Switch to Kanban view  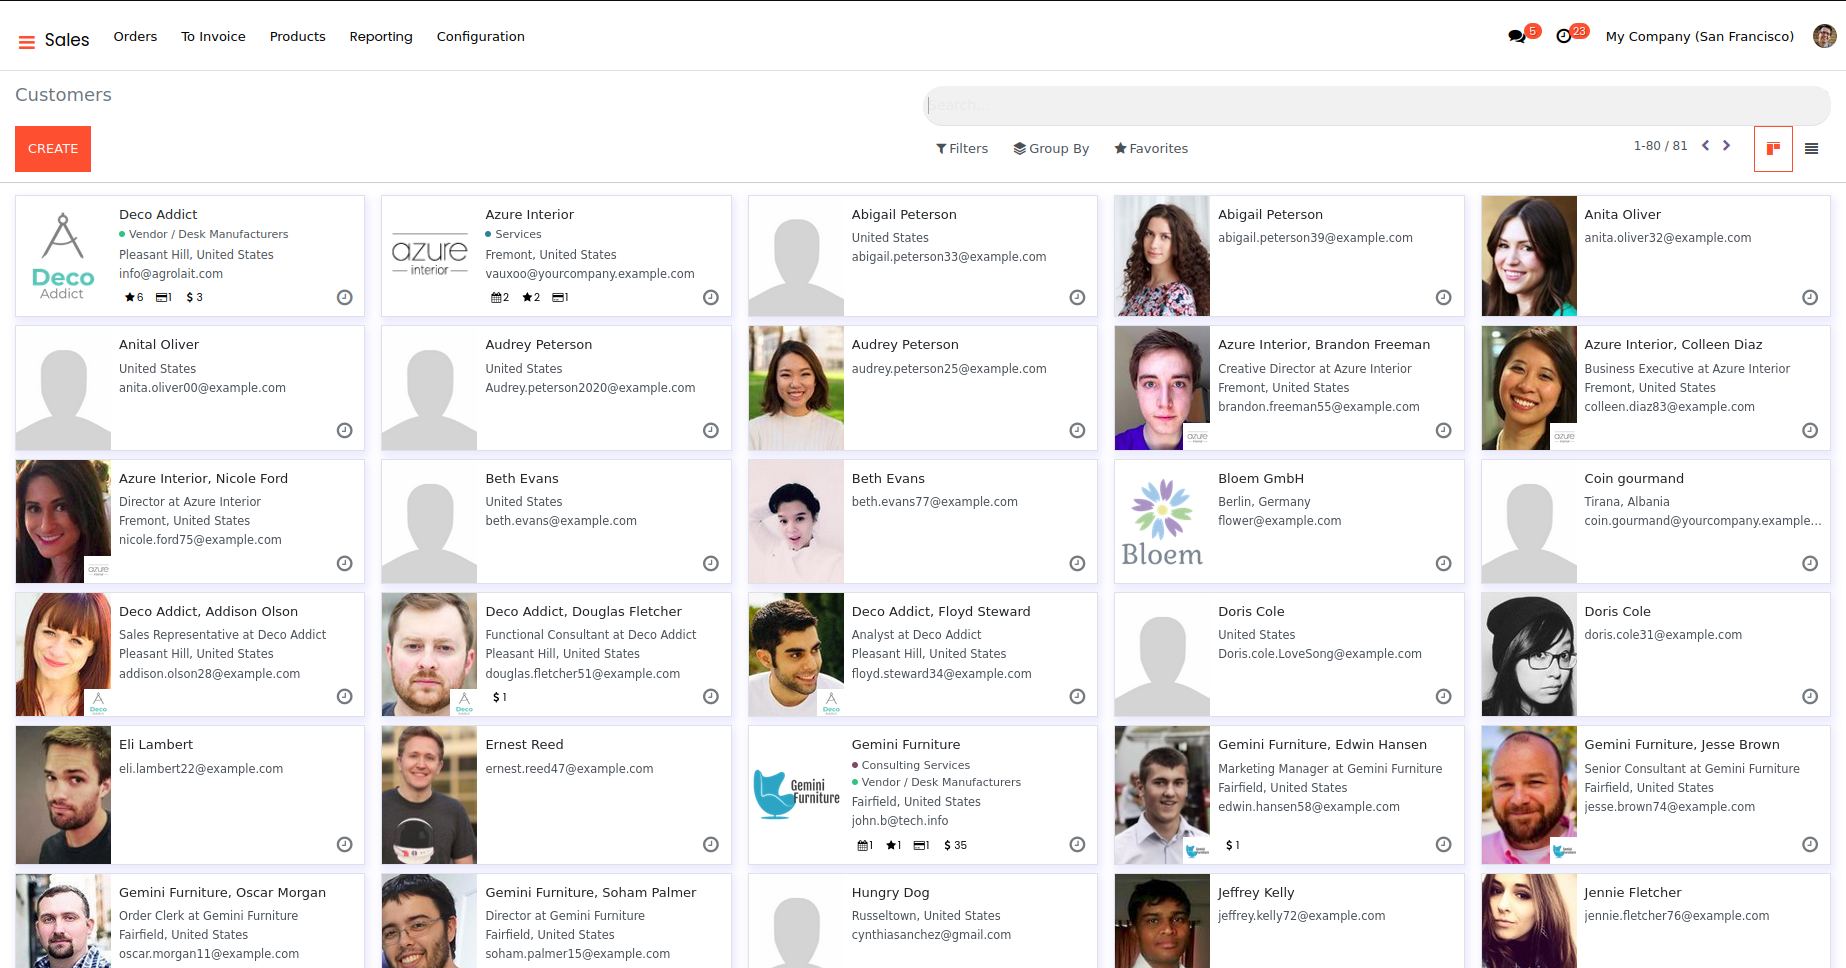pyautogui.click(x=1773, y=149)
